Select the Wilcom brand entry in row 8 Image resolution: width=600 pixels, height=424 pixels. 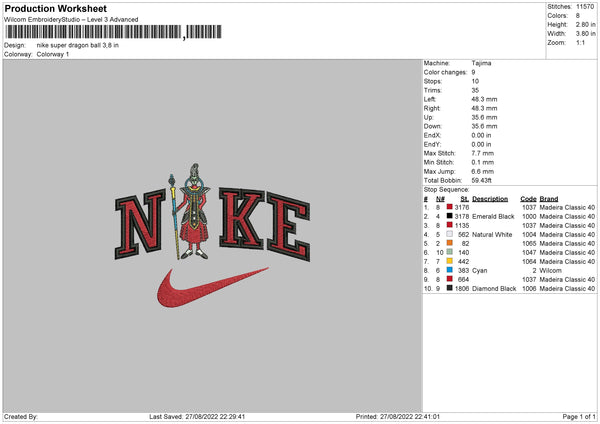[550, 271]
